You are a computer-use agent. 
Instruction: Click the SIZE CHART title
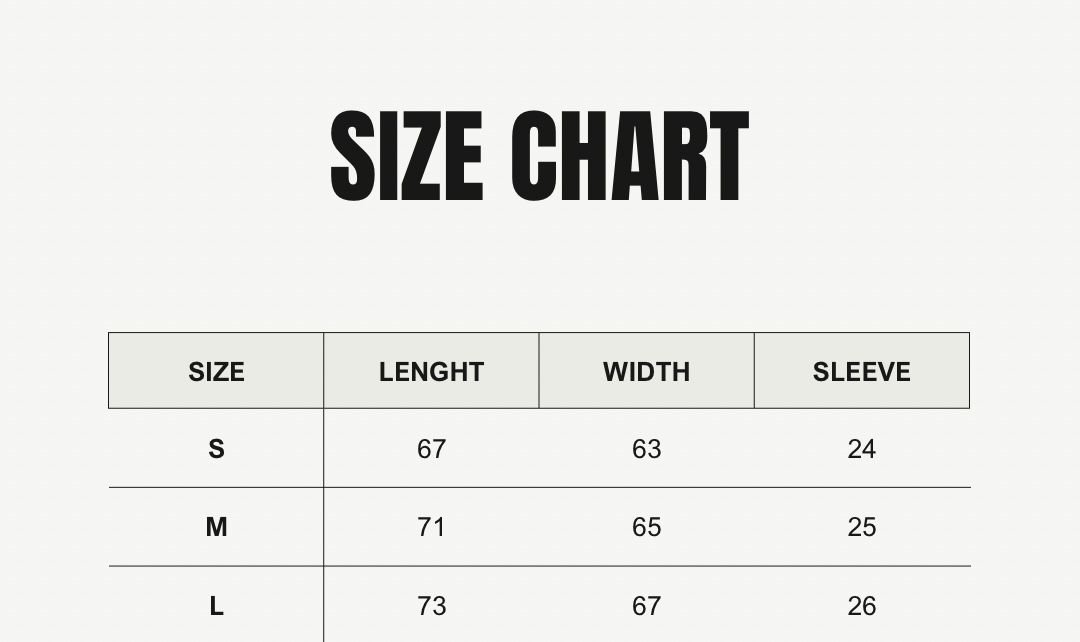click(539, 156)
